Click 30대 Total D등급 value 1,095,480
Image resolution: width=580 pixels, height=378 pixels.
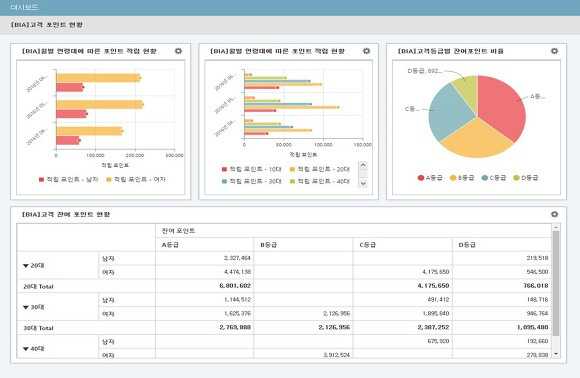click(x=533, y=327)
